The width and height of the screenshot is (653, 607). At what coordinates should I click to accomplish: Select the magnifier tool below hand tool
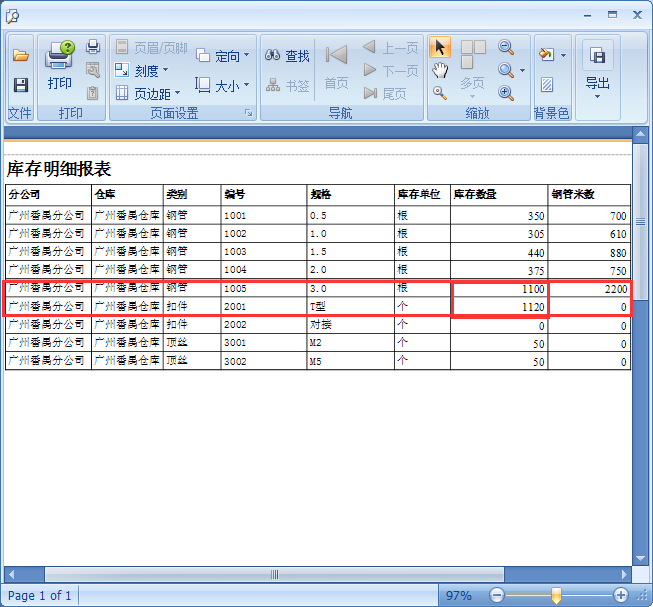tap(439, 92)
